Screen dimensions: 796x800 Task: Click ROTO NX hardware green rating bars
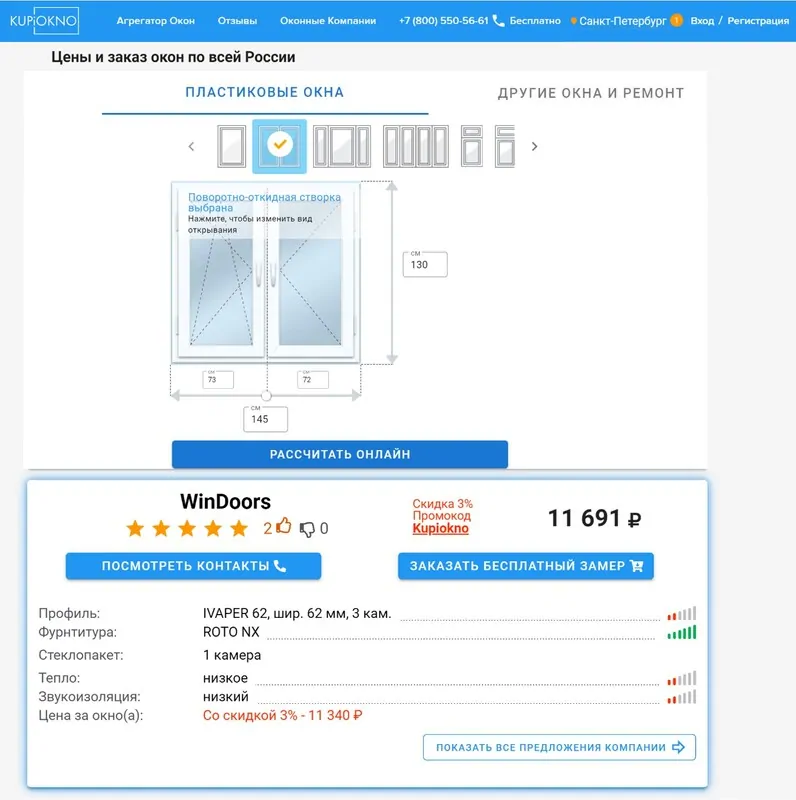click(x=682, y=633)
